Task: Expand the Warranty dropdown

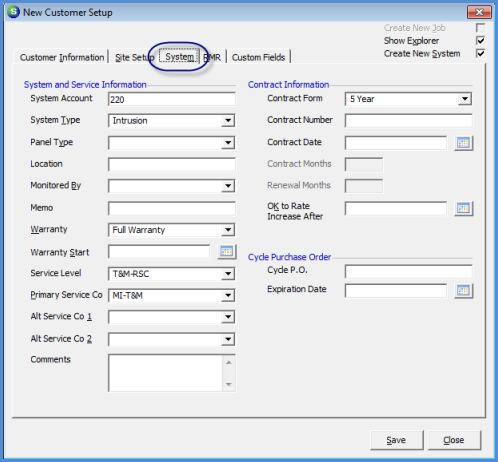Action: 228,230
